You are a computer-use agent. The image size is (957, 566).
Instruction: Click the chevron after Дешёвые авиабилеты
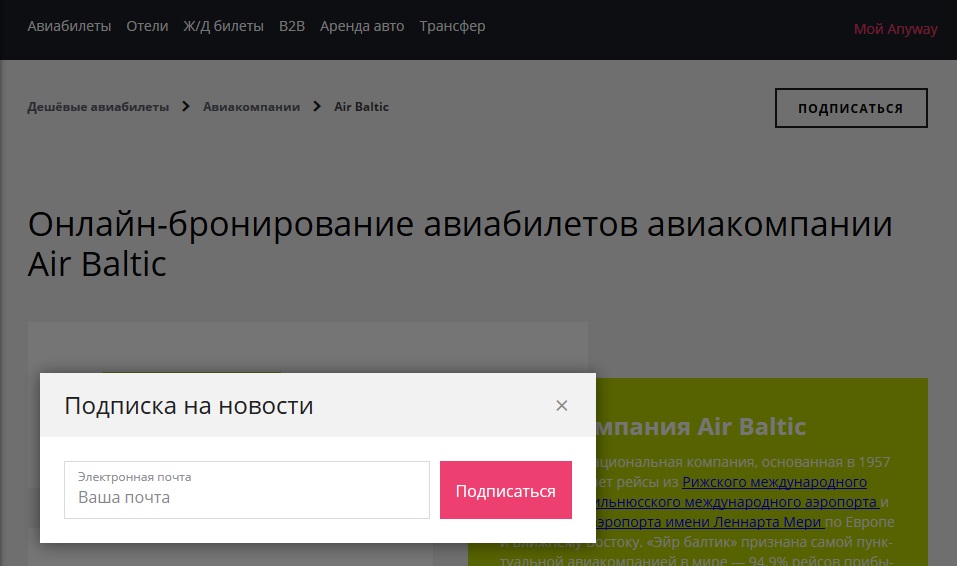(186, 107)
